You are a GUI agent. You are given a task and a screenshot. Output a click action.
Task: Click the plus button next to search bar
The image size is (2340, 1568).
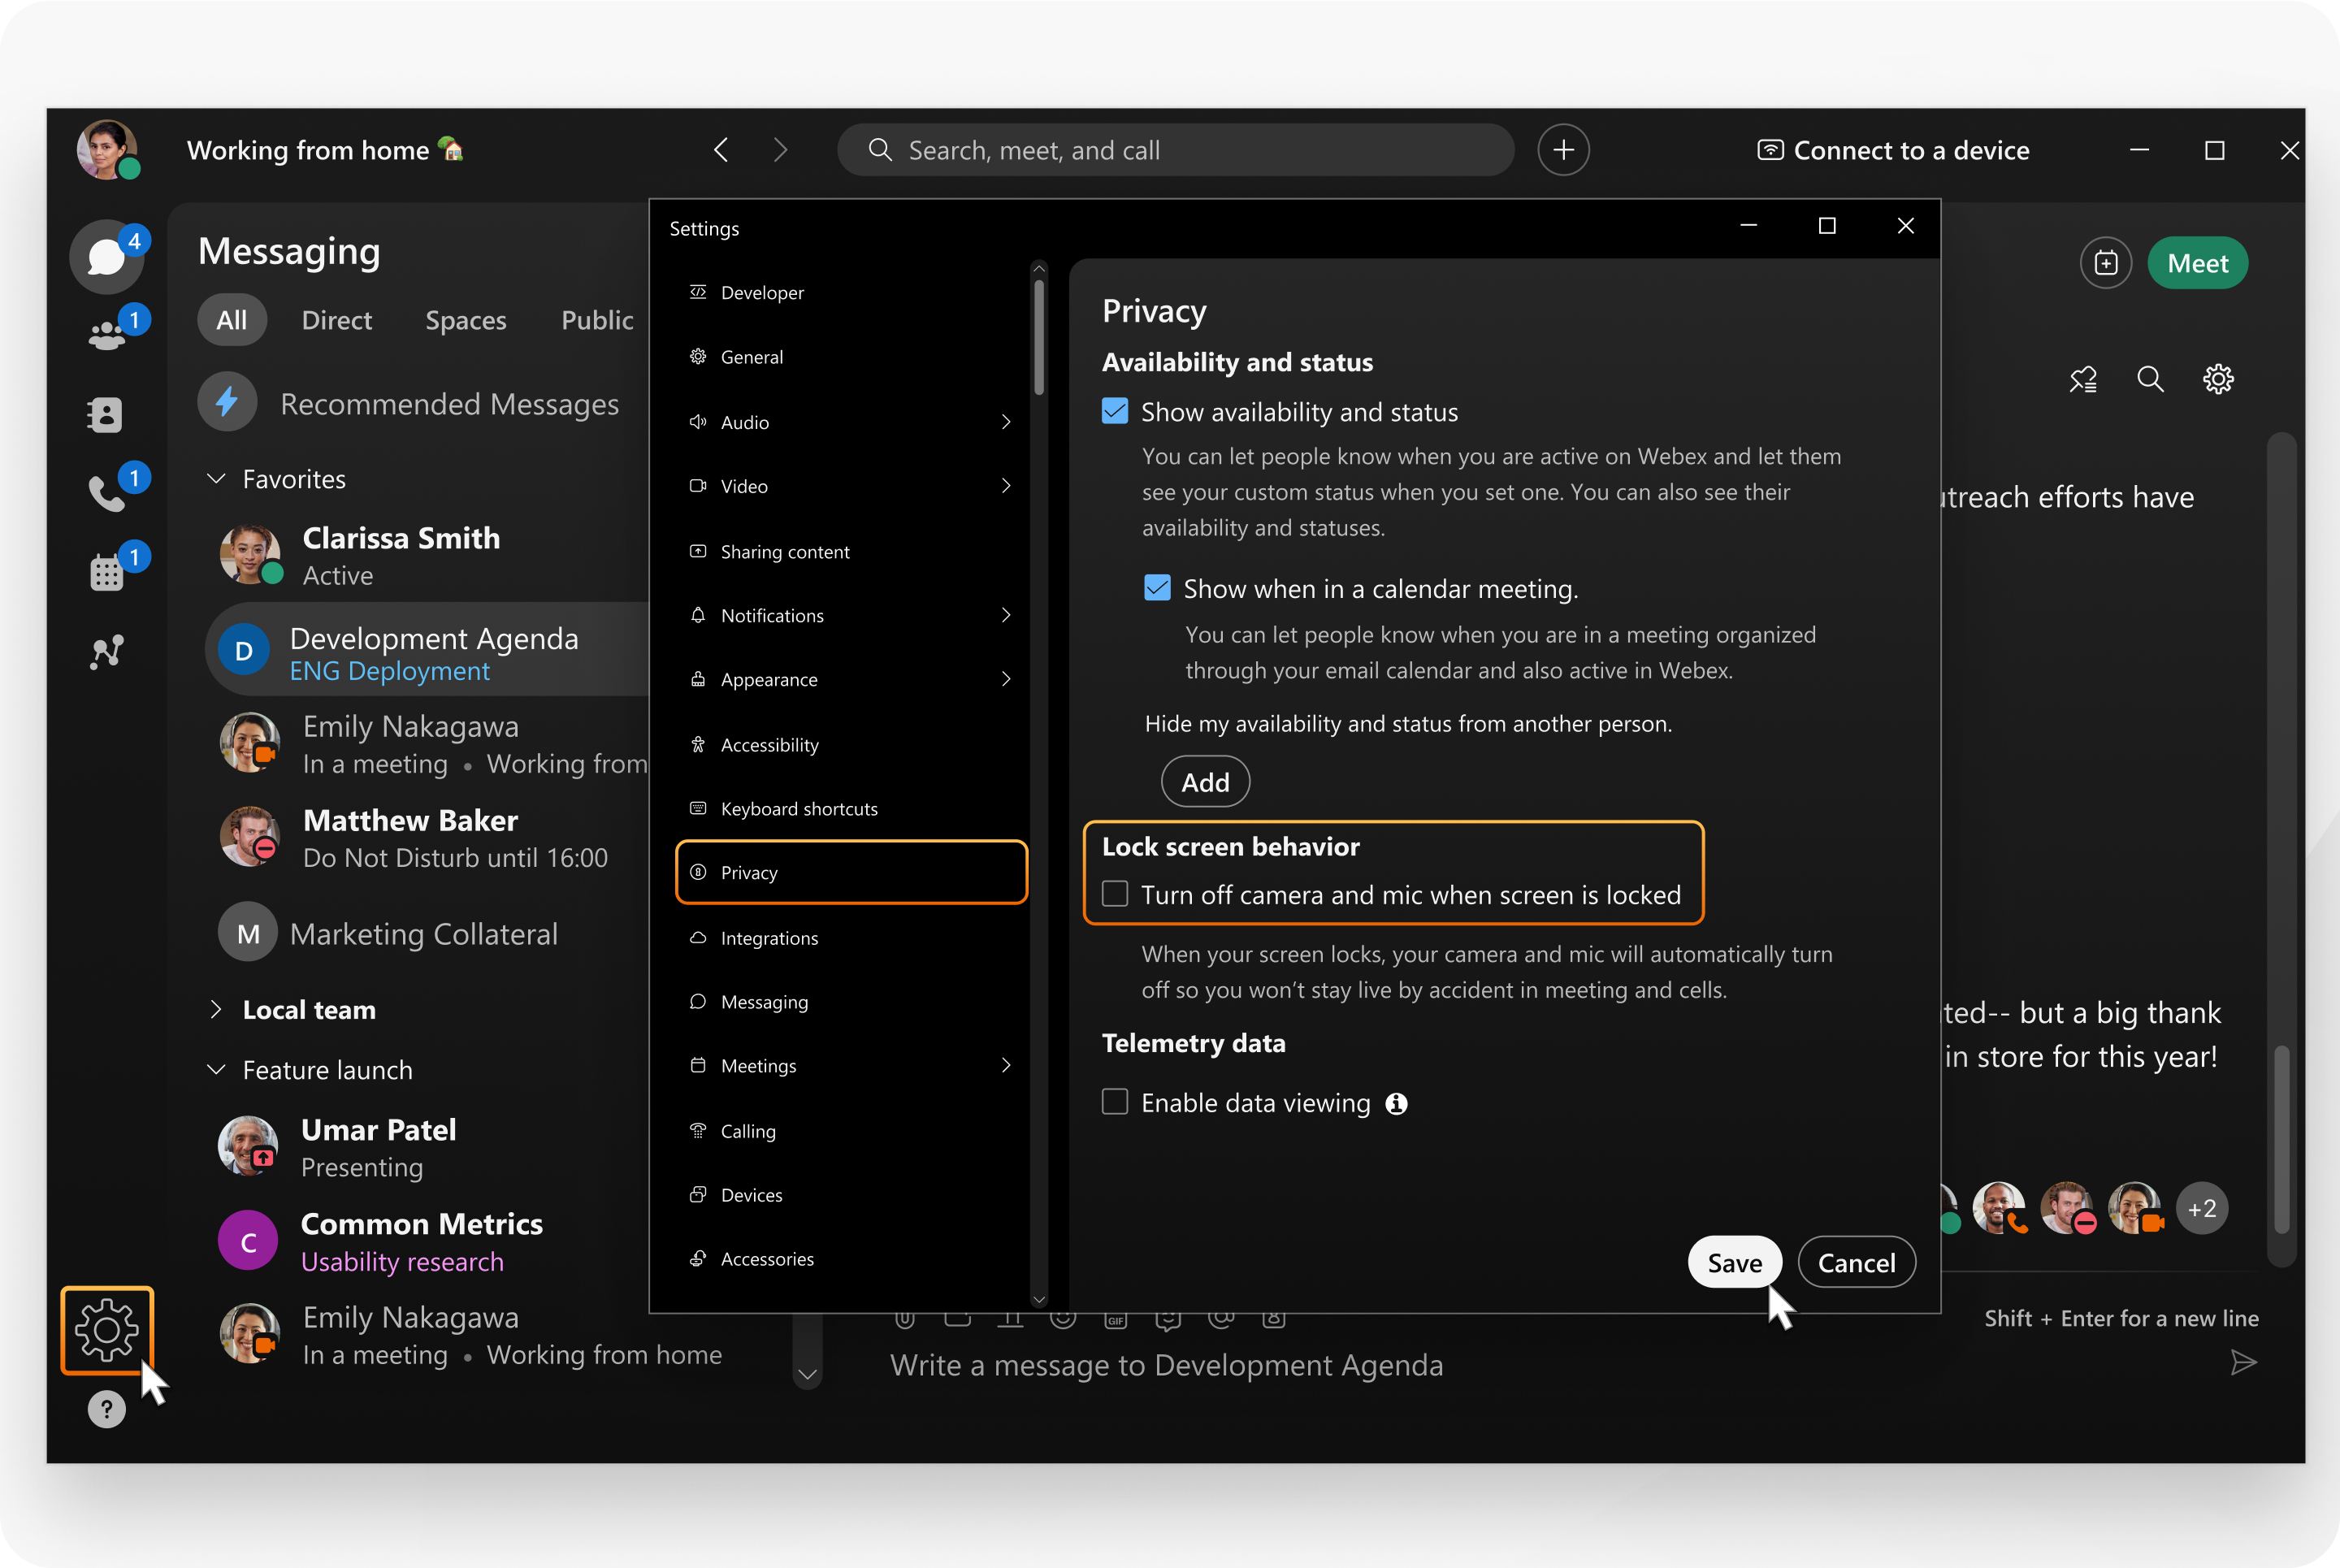coord(1563,150)
